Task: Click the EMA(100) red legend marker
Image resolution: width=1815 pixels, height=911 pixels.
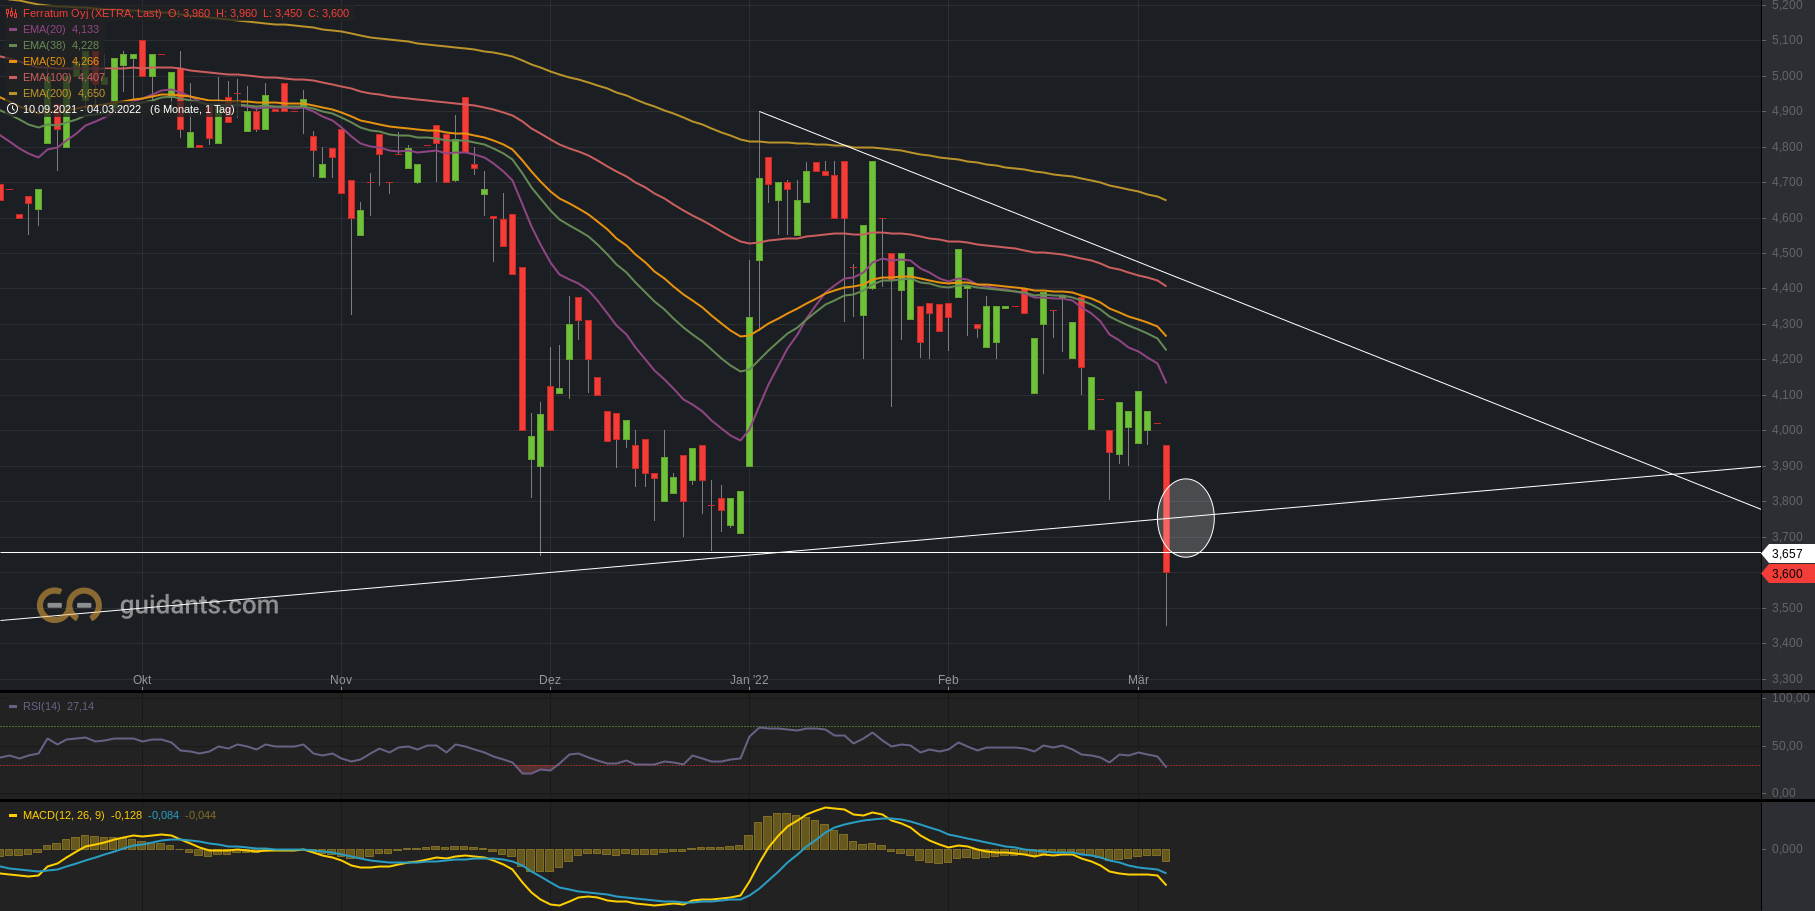Action: tap(13, 78)
